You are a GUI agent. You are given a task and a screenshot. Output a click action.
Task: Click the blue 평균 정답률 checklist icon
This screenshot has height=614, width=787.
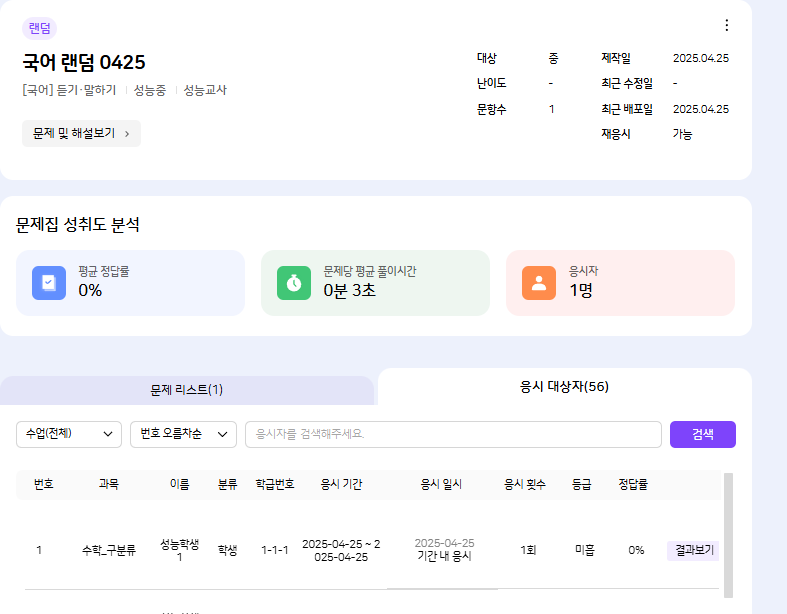pyautogui.click(x=49, y=283)
